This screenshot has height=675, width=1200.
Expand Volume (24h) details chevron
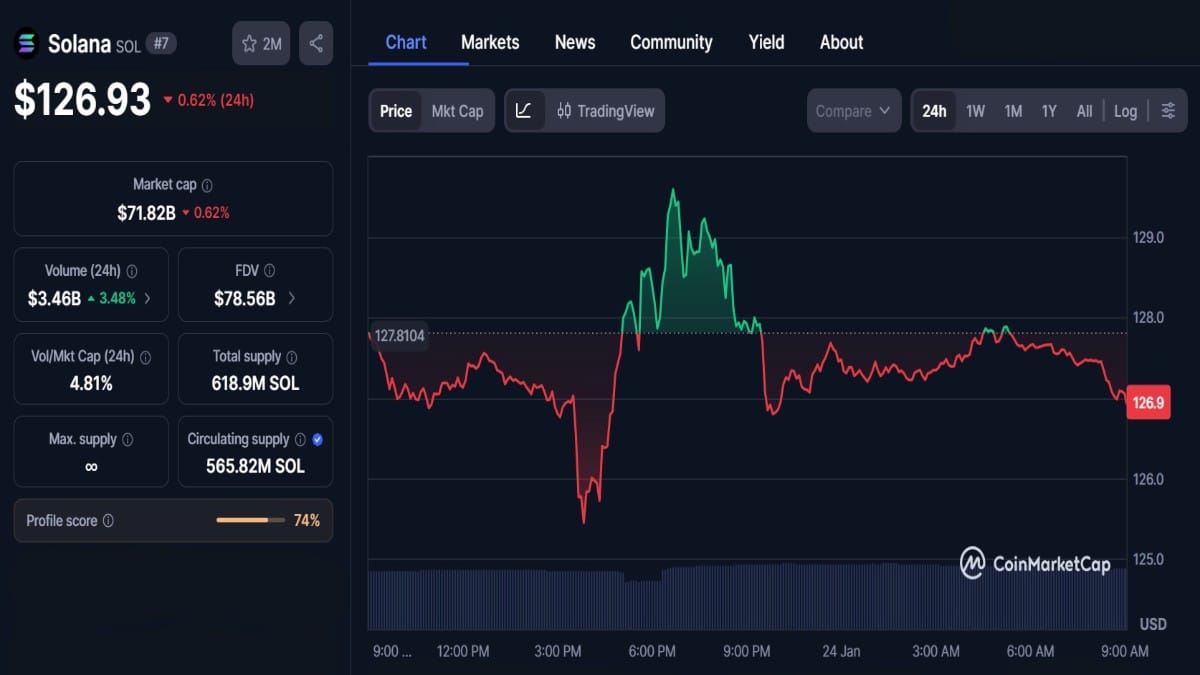tap(148, 298)
